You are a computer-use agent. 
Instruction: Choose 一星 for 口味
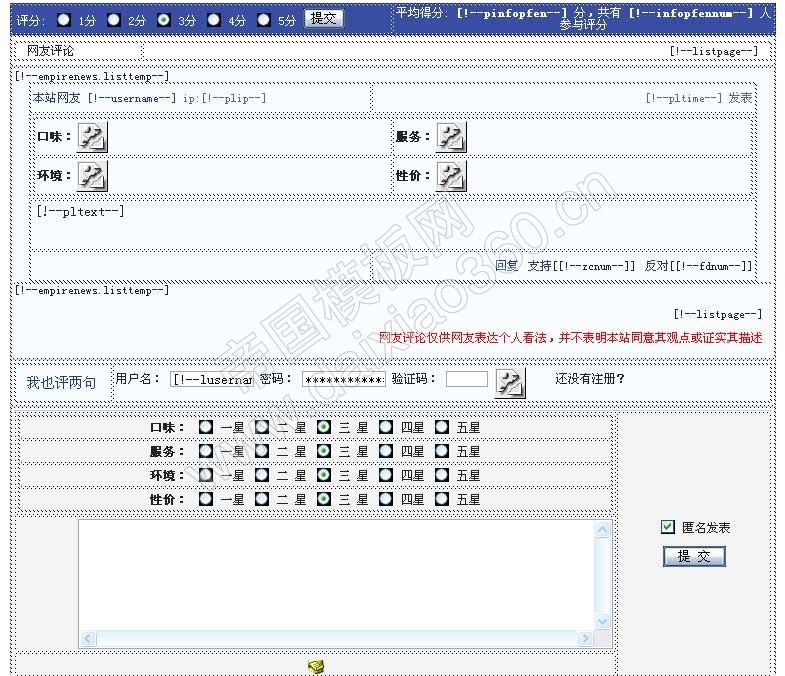(x=206, y=427)
